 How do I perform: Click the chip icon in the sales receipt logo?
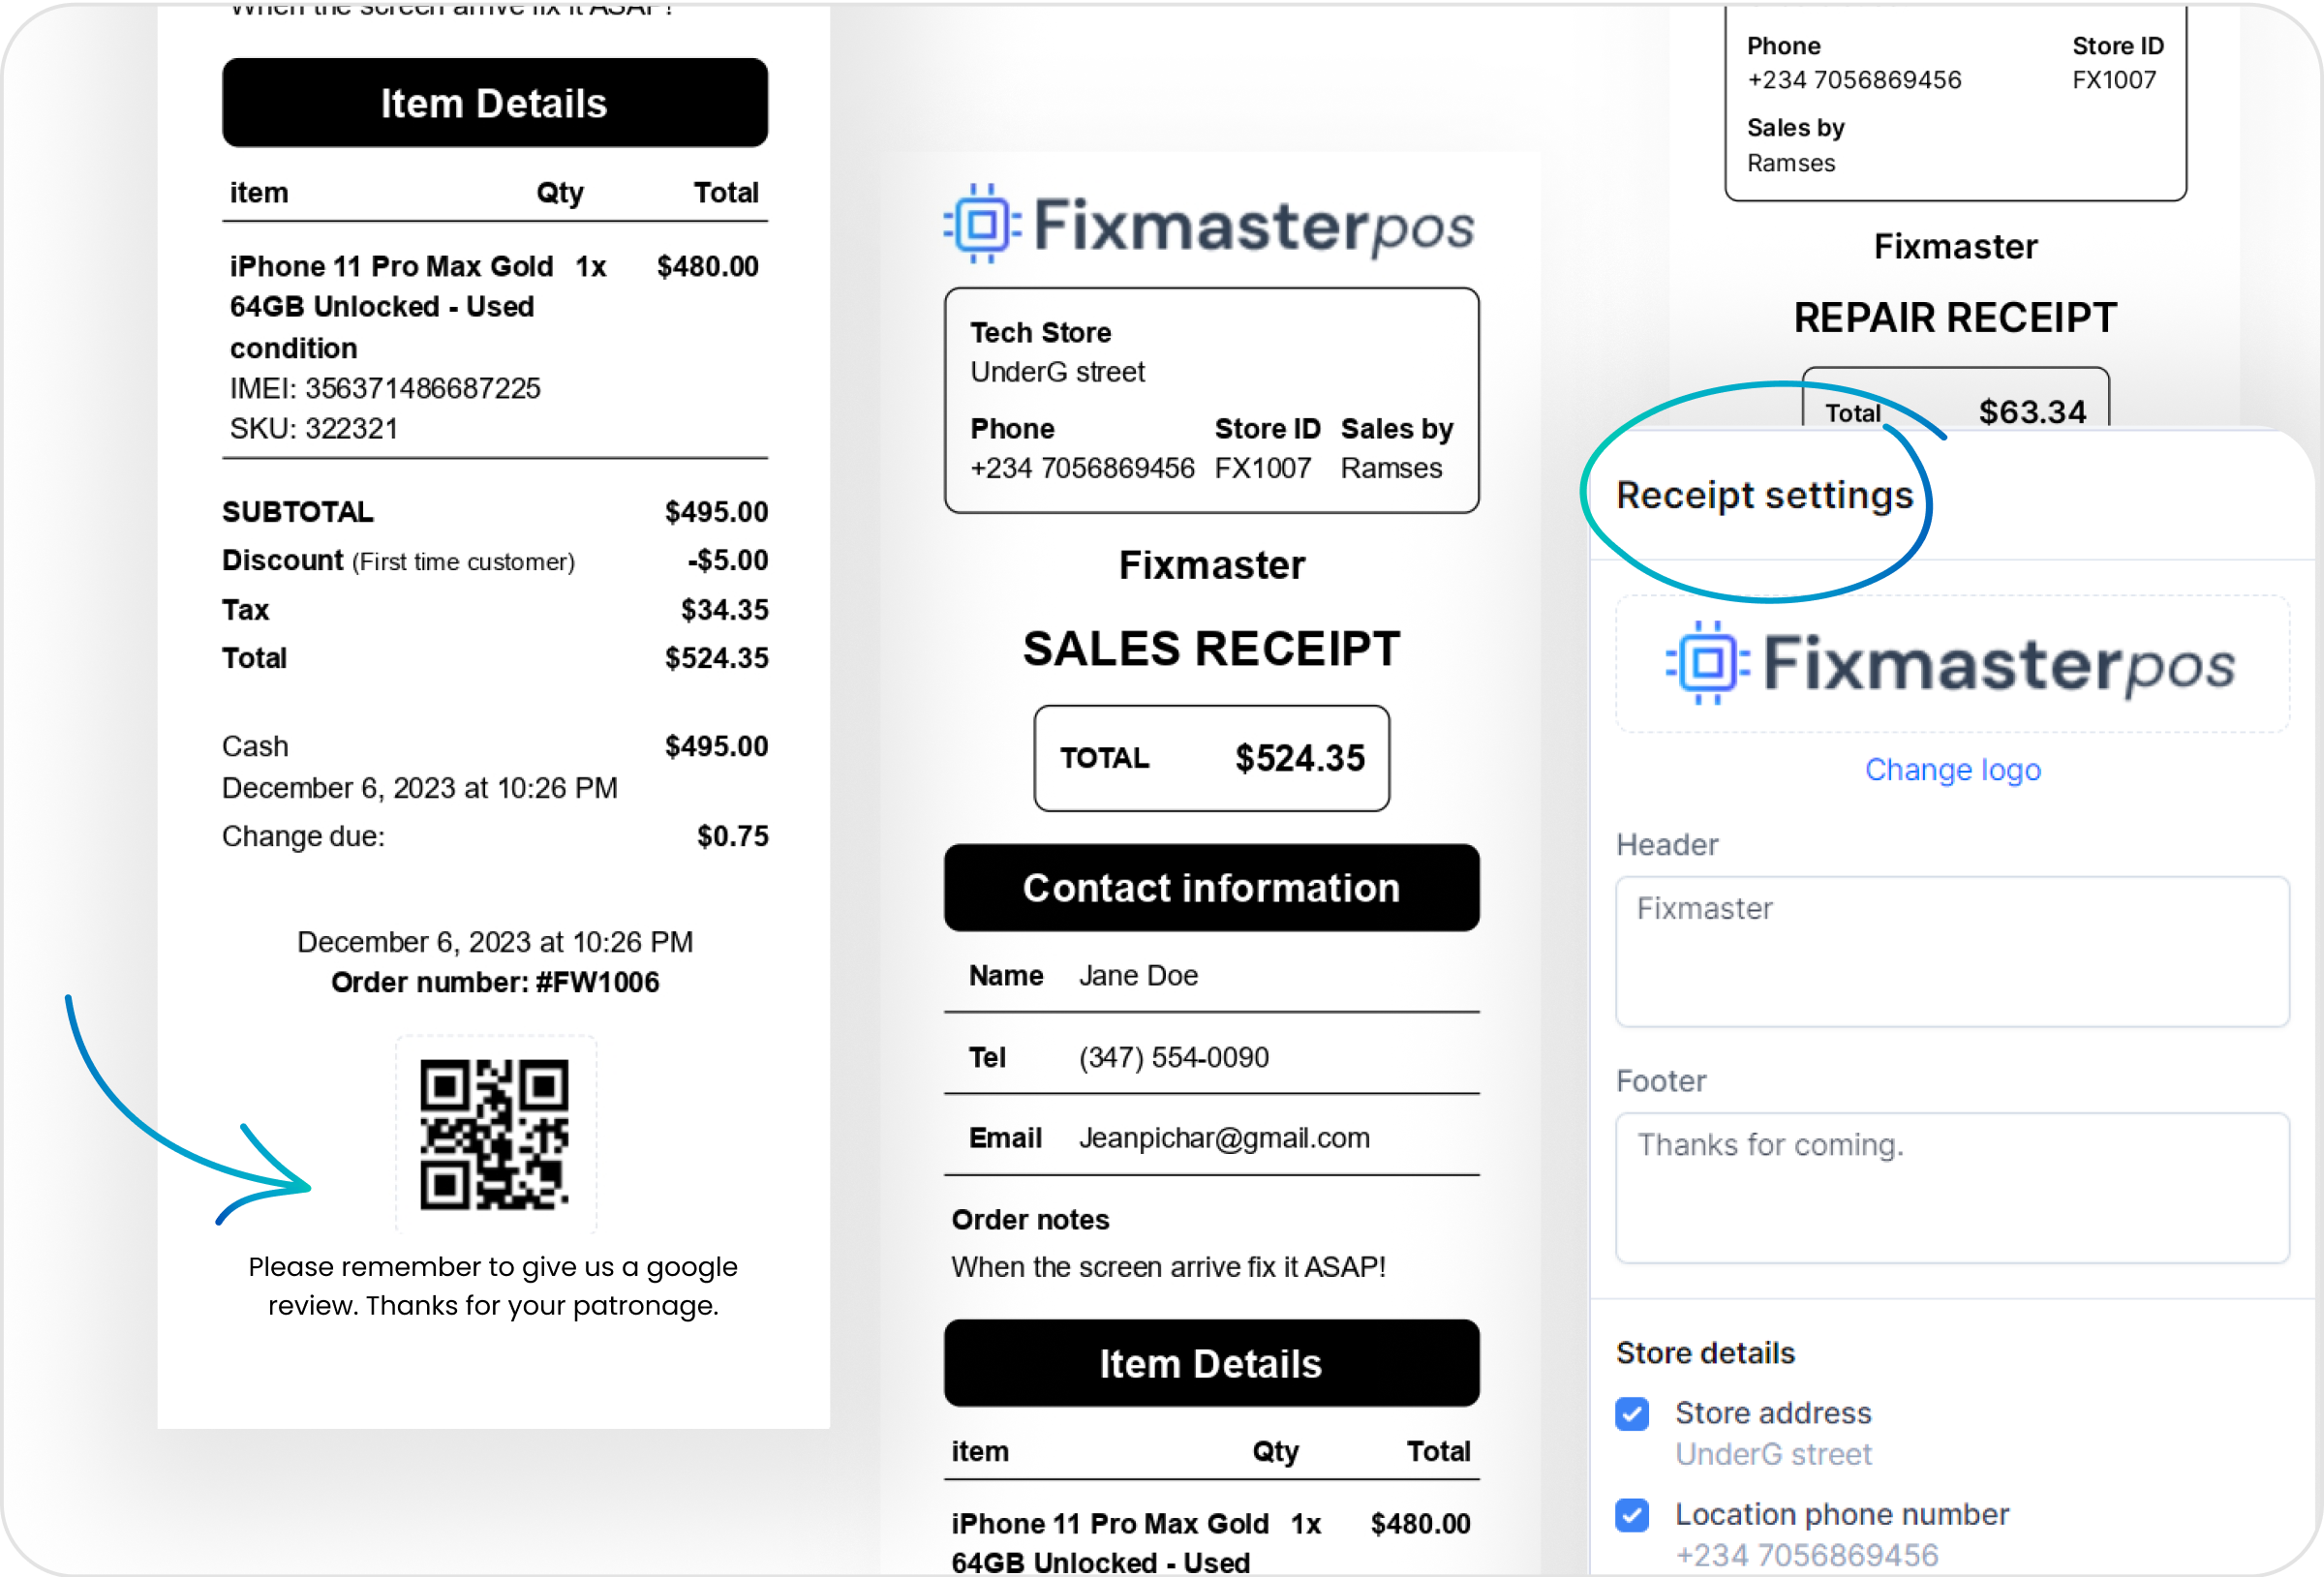coord(982,224)
